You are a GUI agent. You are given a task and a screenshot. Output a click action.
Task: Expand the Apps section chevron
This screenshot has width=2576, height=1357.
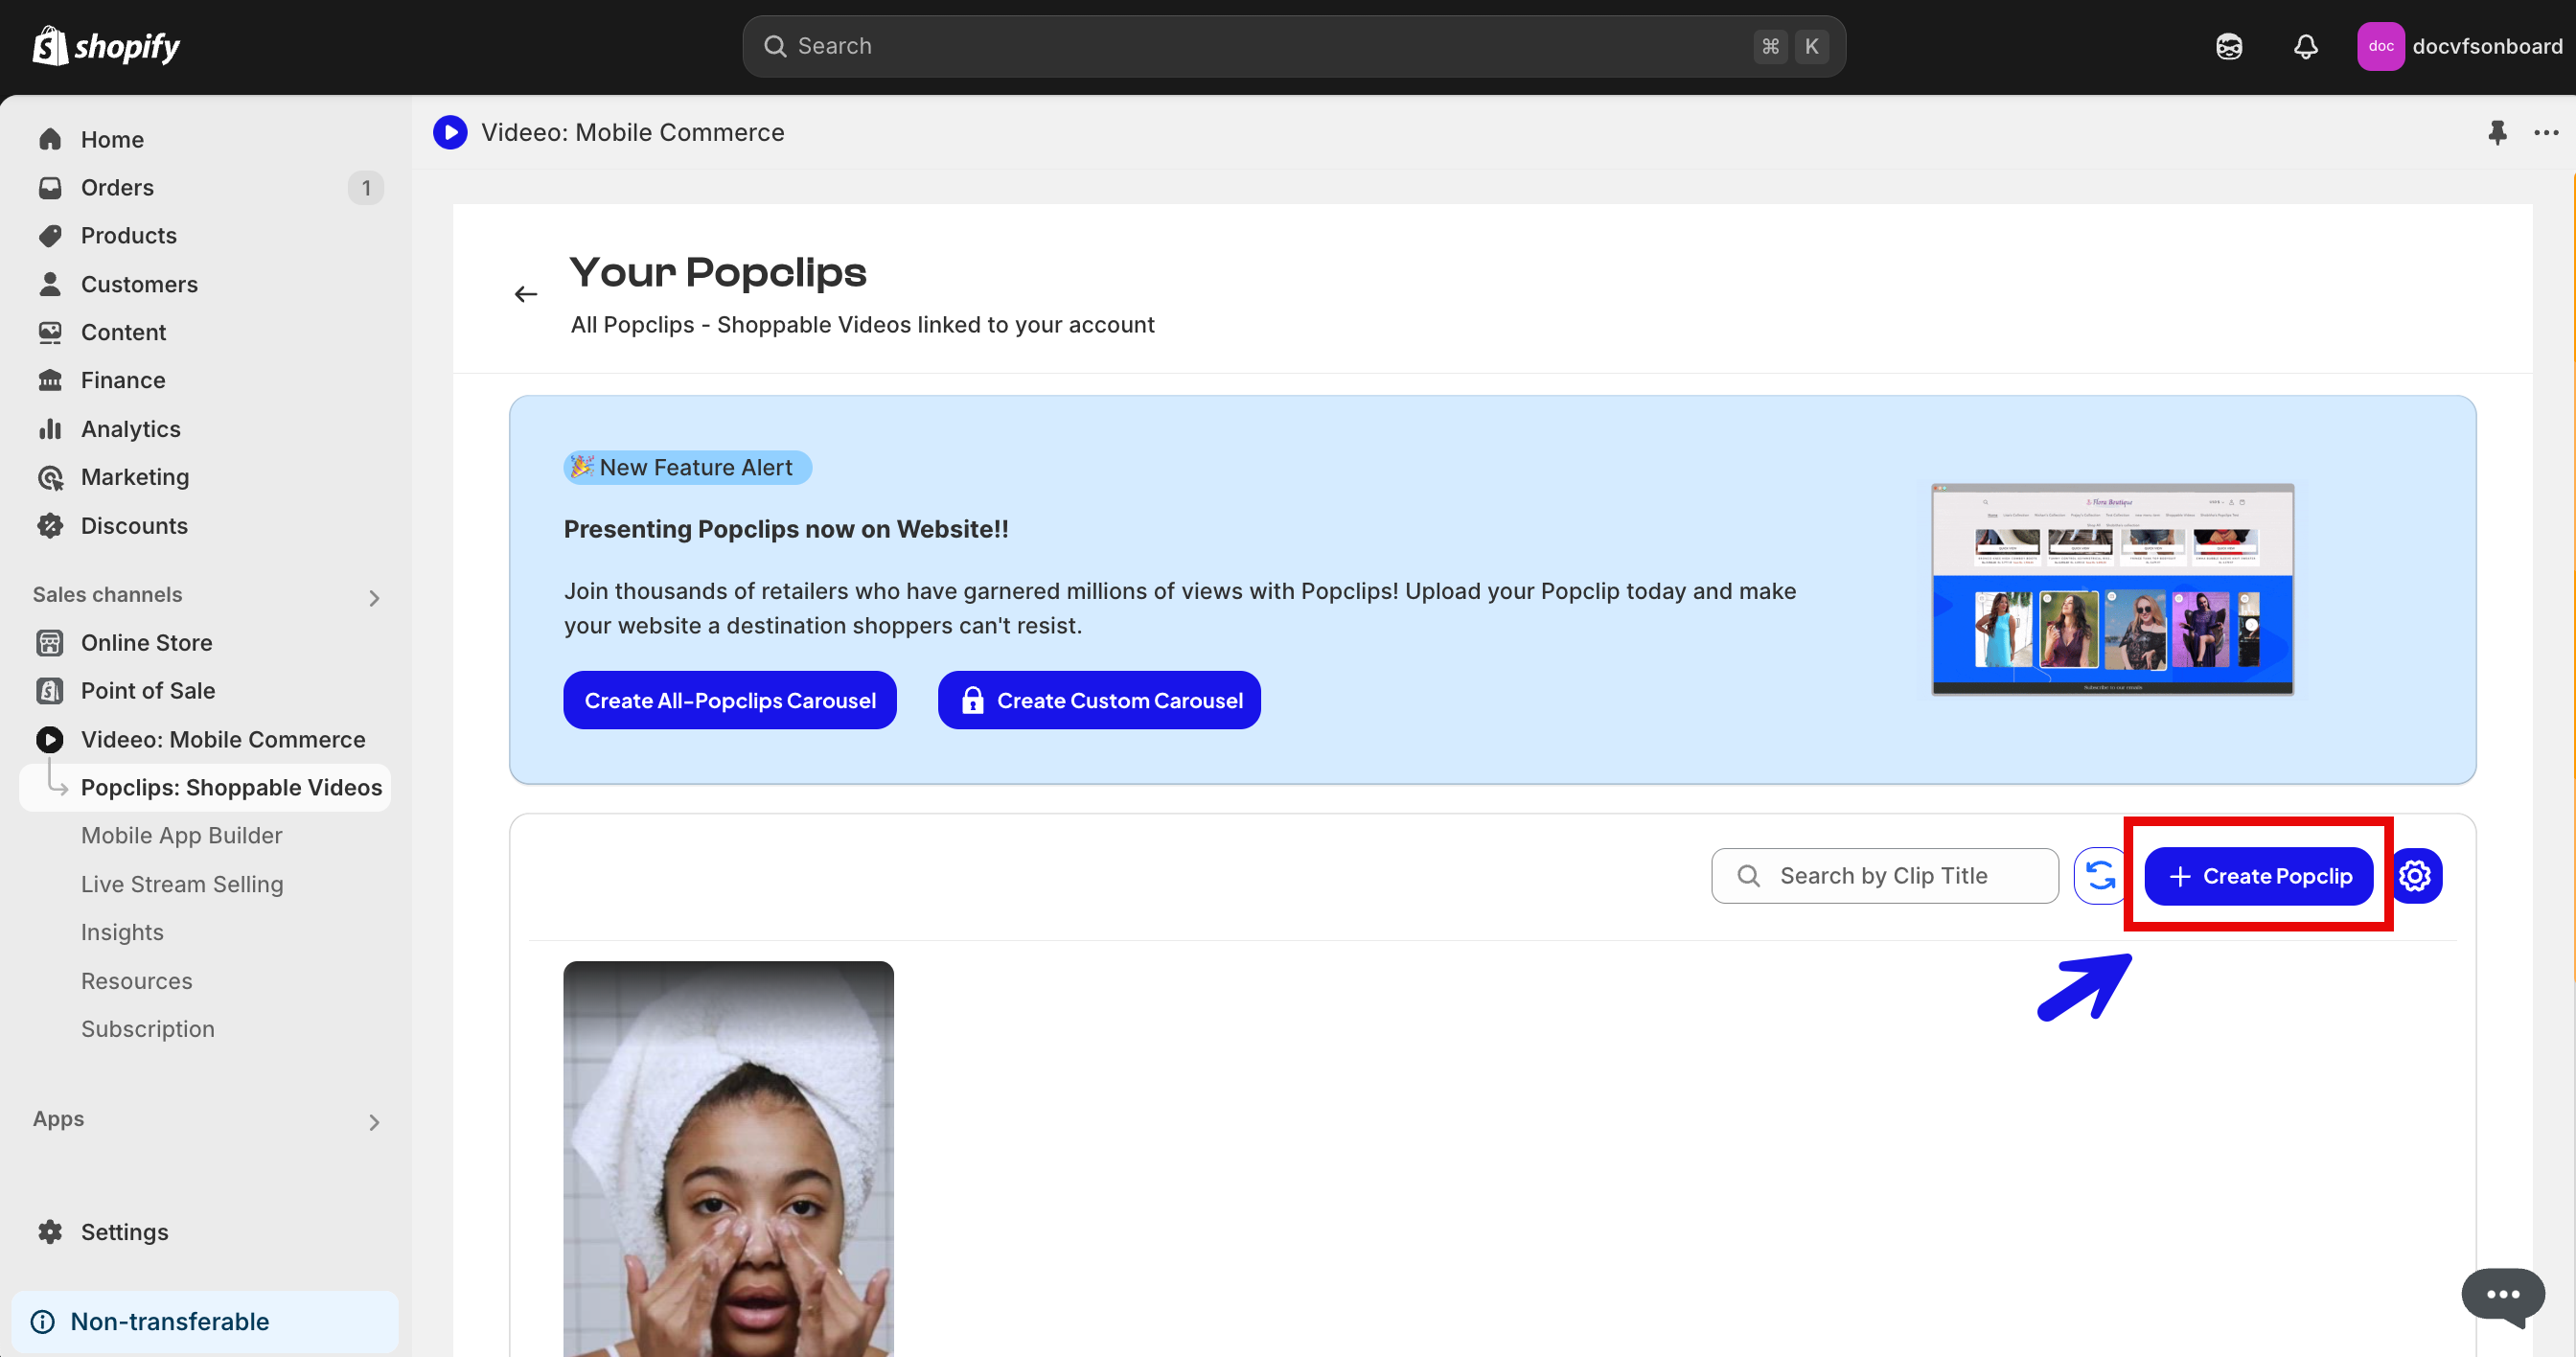(374, 1122)
